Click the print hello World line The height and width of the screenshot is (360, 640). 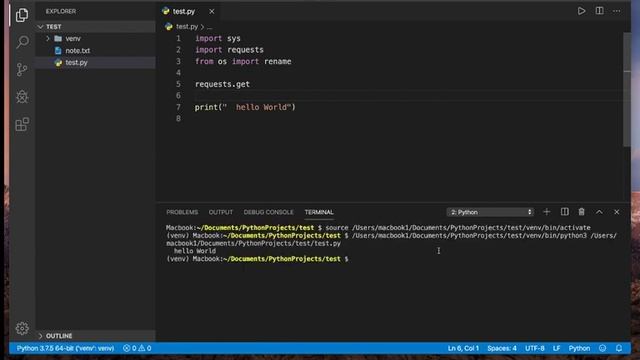pos(245,107)
